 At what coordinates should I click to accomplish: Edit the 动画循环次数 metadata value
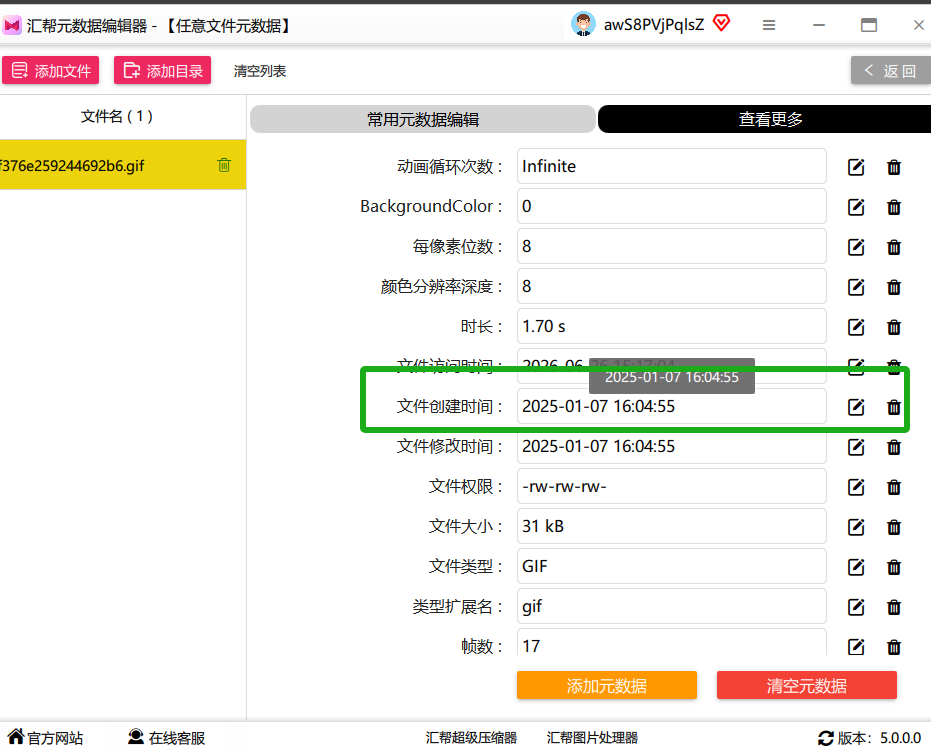click(x=856, y=167)
